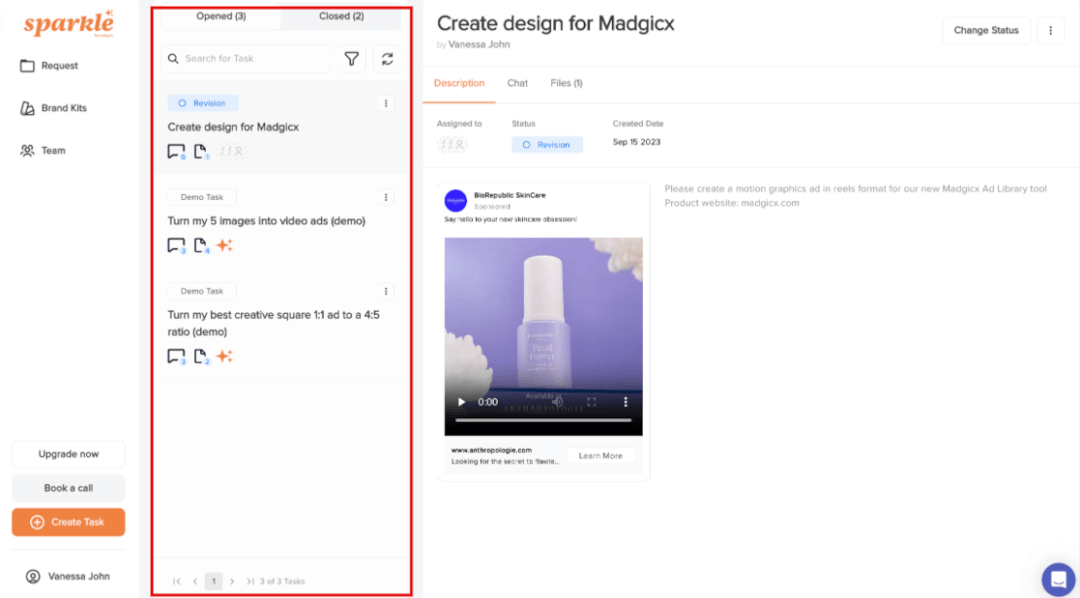
Task: Click sparkle AI icon on 4:5 ratio demo task
Action: [x=225, y=356]
